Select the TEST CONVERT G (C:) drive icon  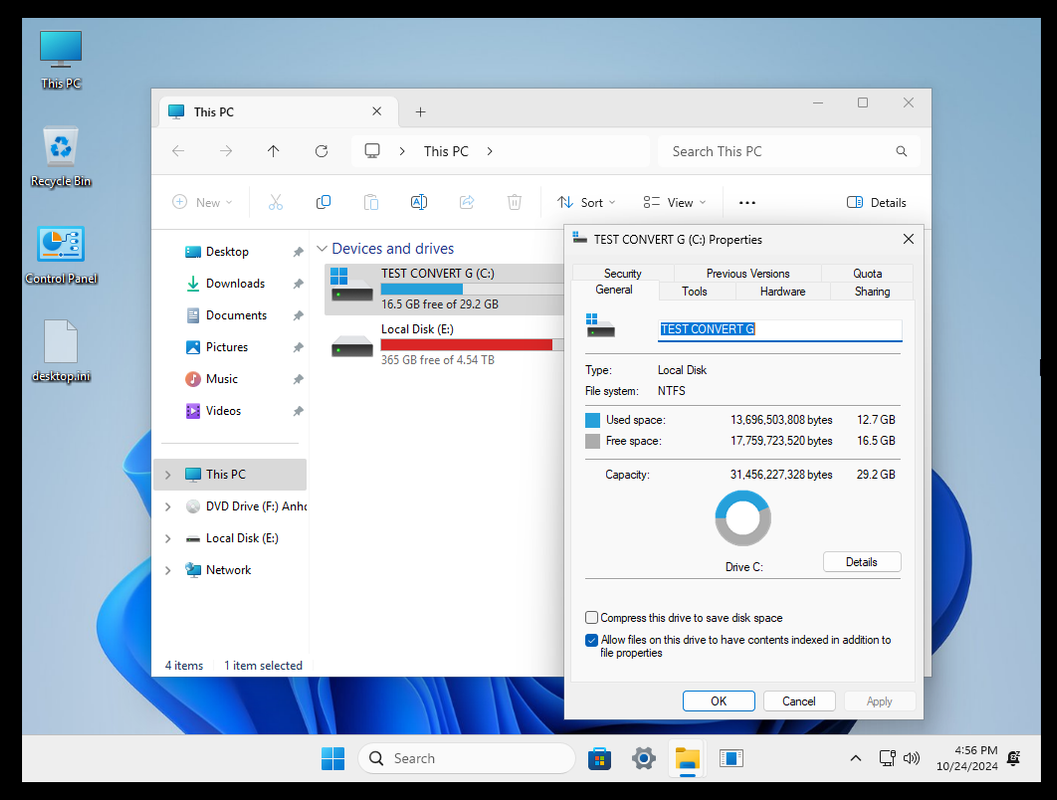(351, 286)
